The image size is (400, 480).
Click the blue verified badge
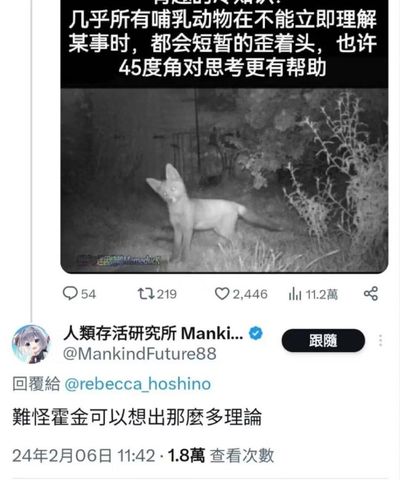(256, 333)
